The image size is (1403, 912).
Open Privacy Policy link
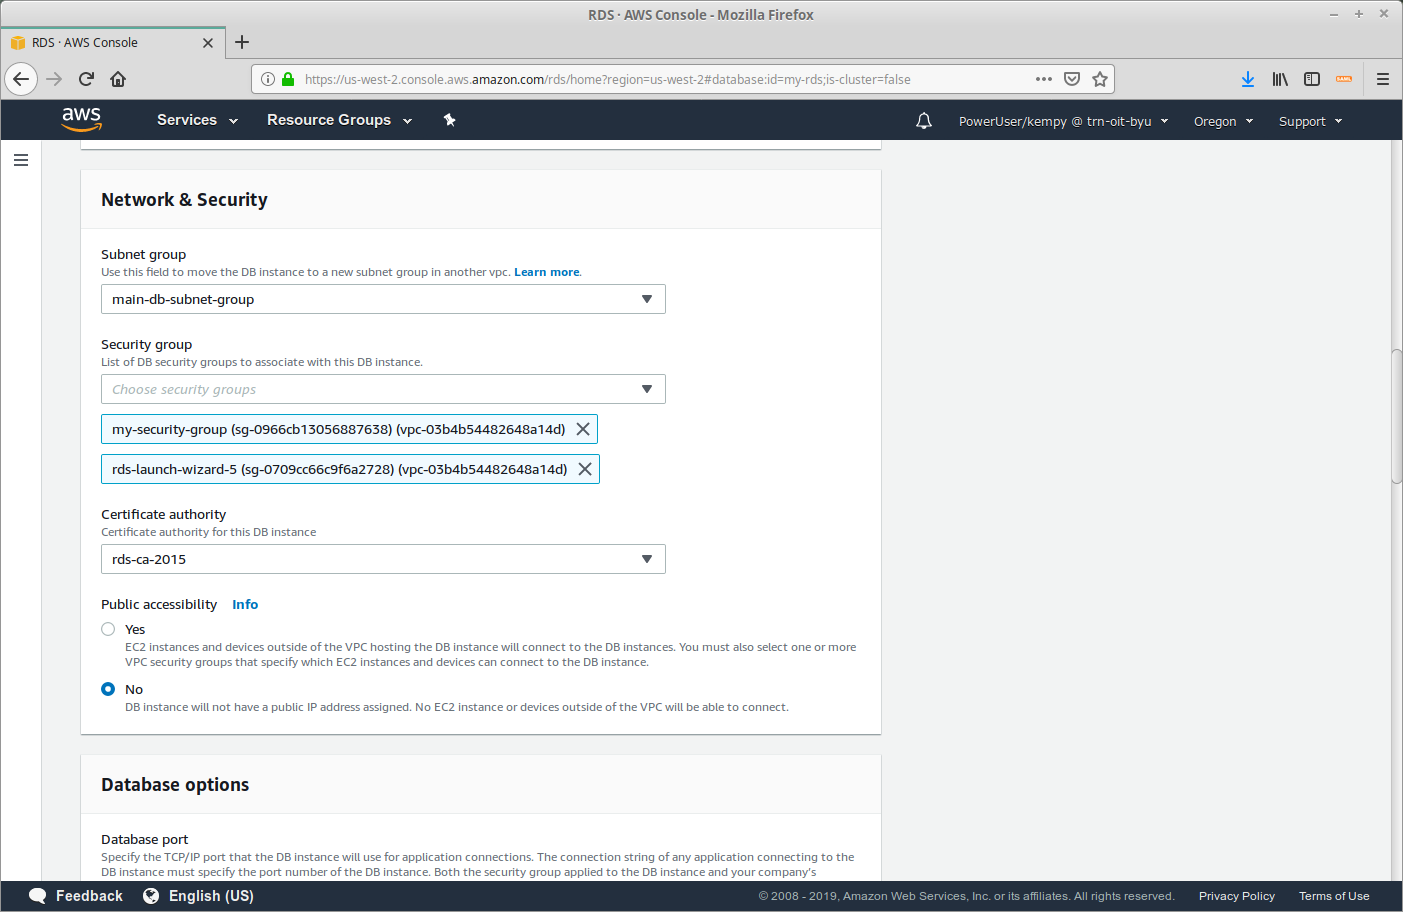tap(1237, 896)
